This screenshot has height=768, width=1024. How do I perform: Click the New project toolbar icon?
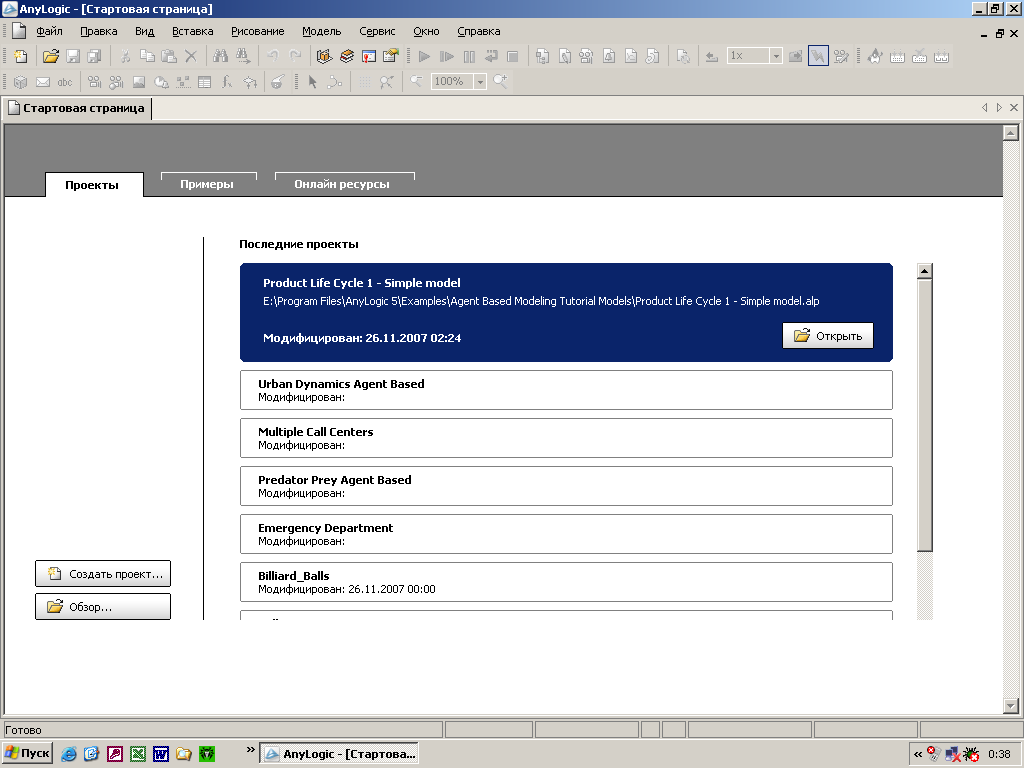[21, 56]
